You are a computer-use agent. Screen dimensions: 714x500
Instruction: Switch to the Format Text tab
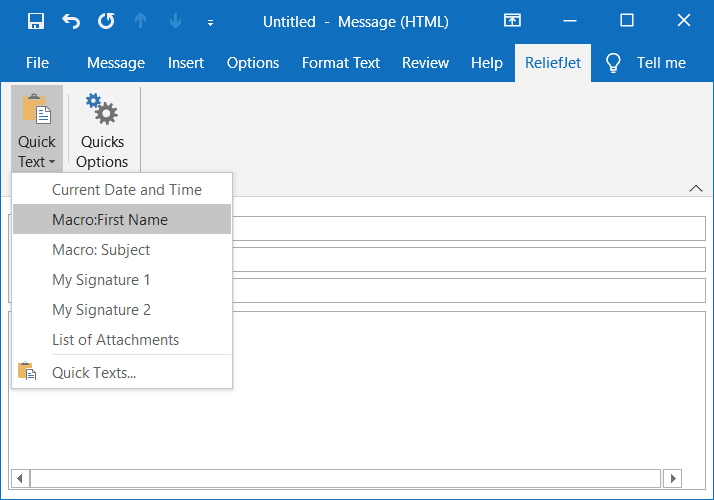pyautogui.click(x=341, y=63)
